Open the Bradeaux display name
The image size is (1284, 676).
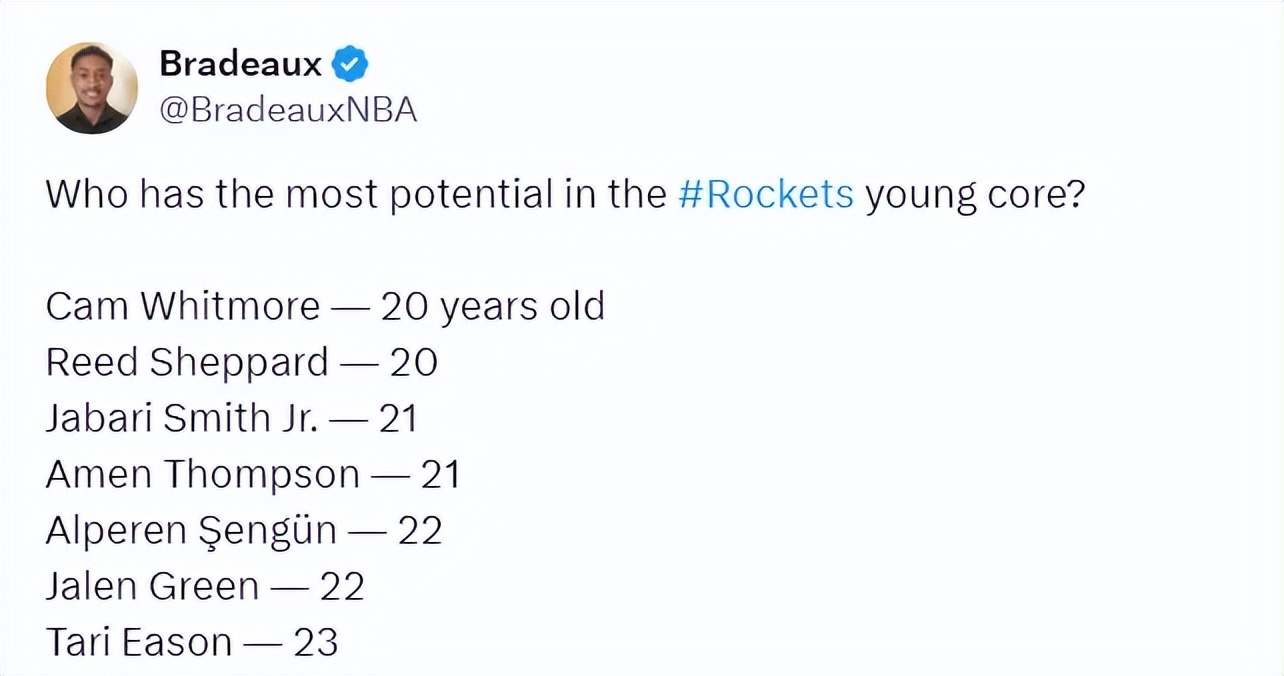240,65
